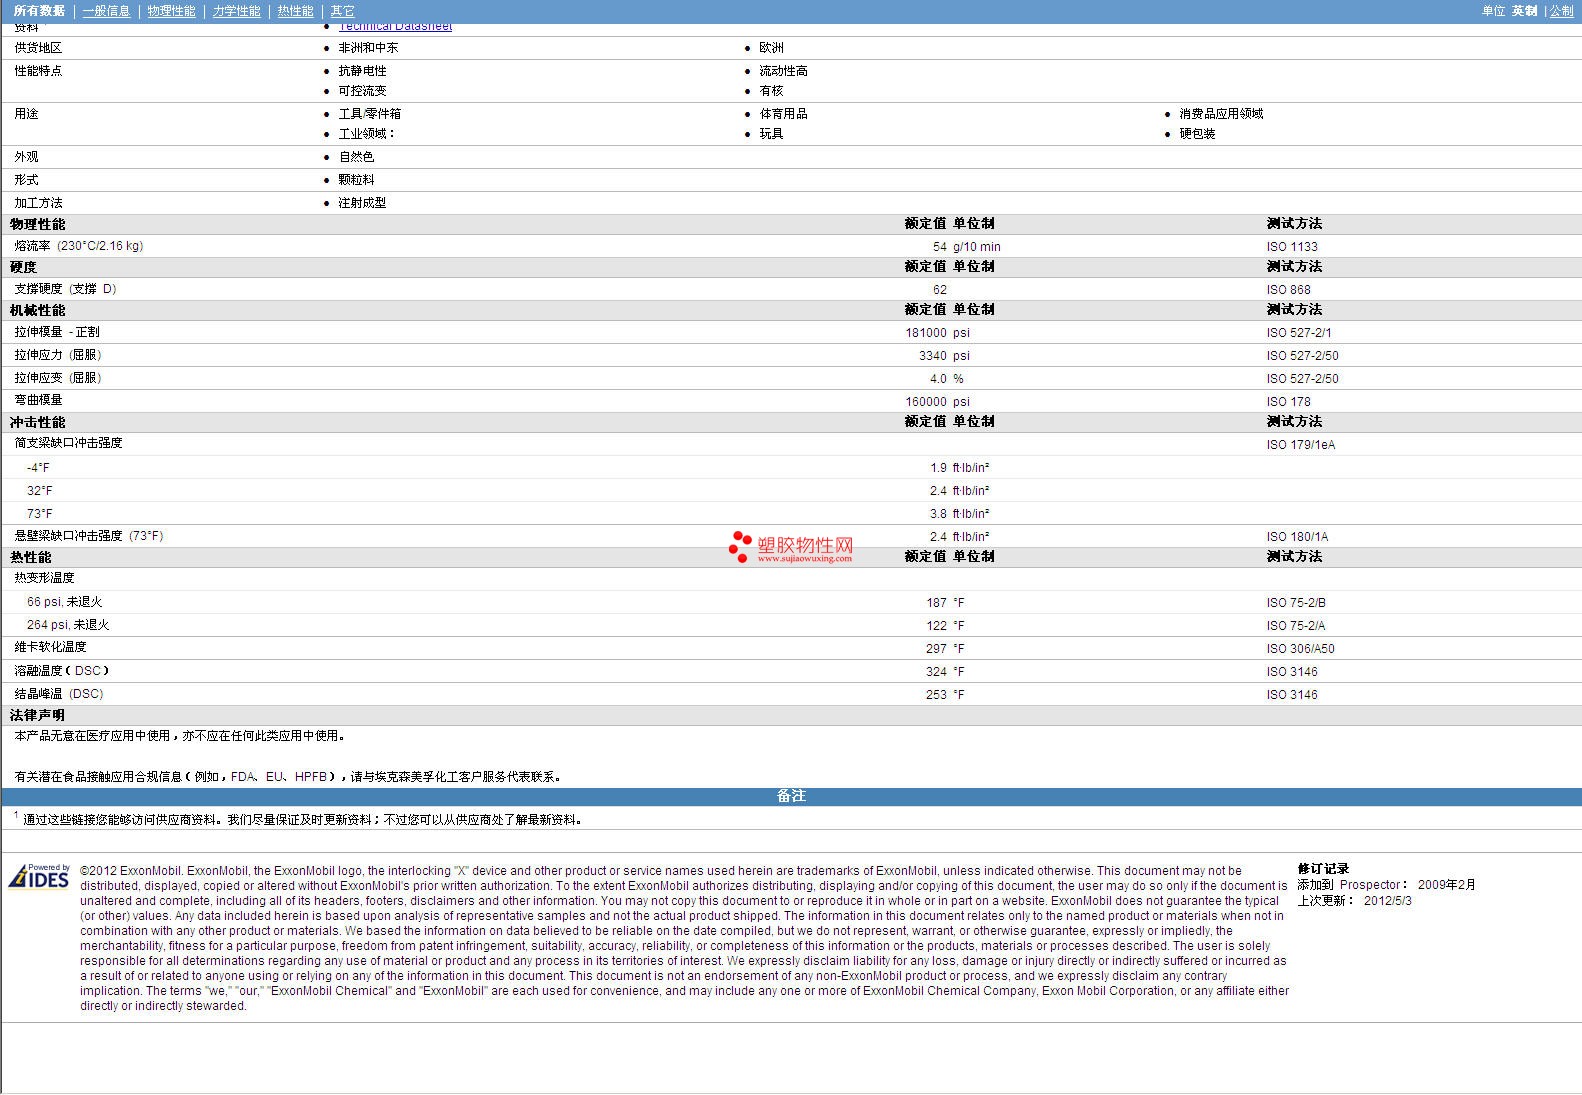
Task: Select 消费品应用领域 usage item
Action: [x=1221, y=114]
